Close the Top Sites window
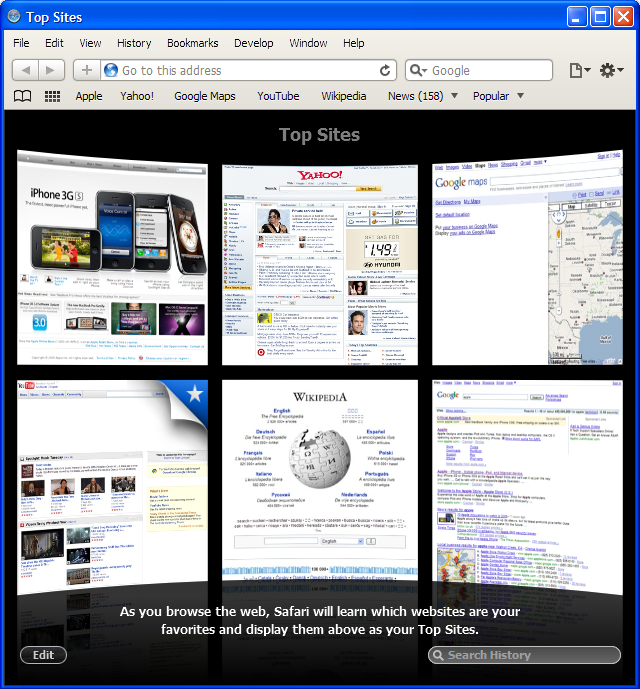This screenshot has height=689, width=640. coord(623,17)
